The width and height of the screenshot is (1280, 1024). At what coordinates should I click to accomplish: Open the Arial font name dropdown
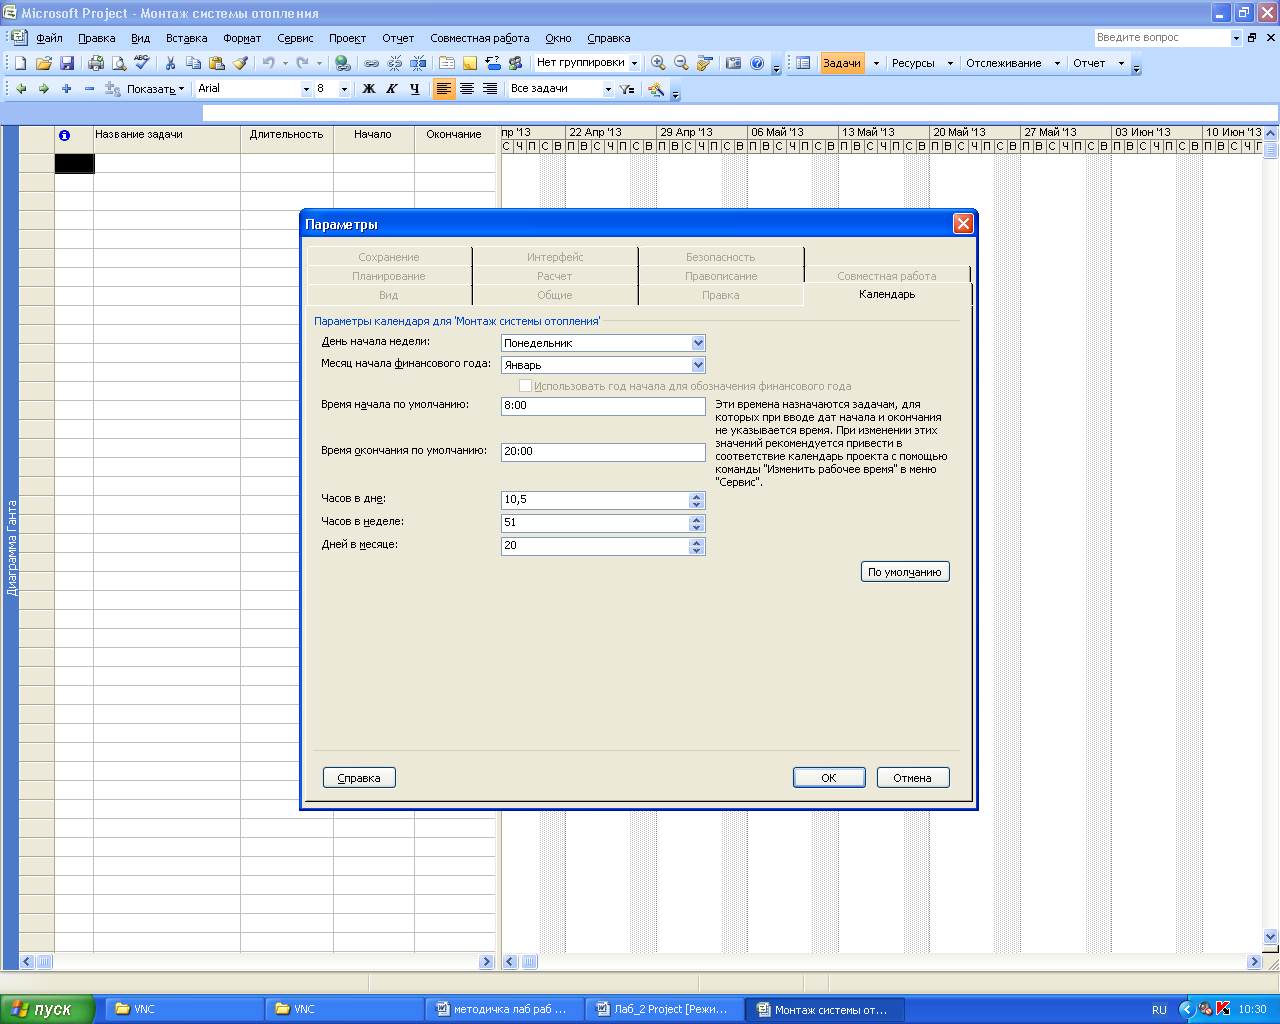(x=306, y=89)
